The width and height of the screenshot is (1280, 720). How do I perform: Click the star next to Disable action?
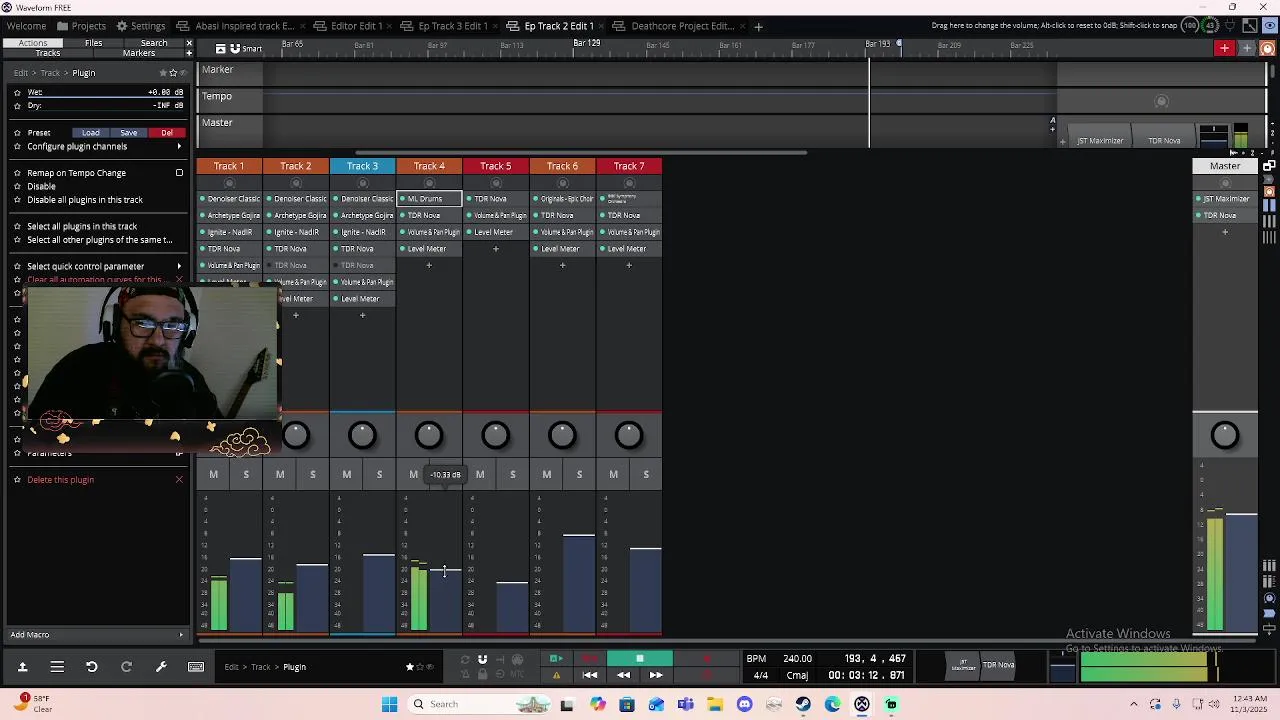pyautogui.click(x=17, y=186)
